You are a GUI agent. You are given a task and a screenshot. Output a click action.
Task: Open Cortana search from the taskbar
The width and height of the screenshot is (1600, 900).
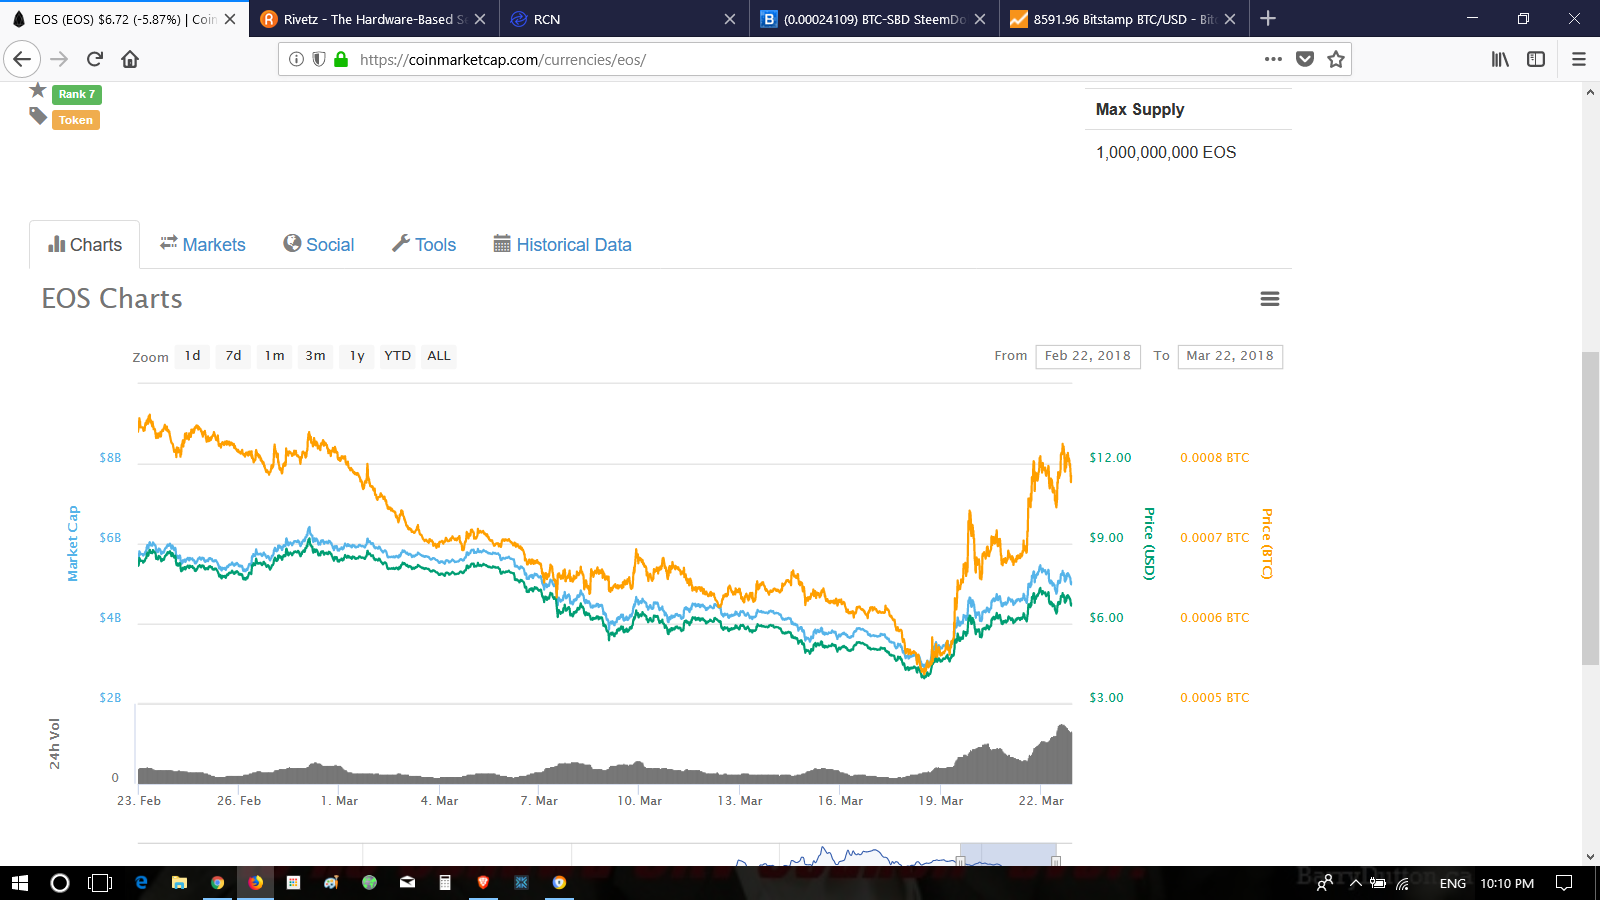(60, 883)
